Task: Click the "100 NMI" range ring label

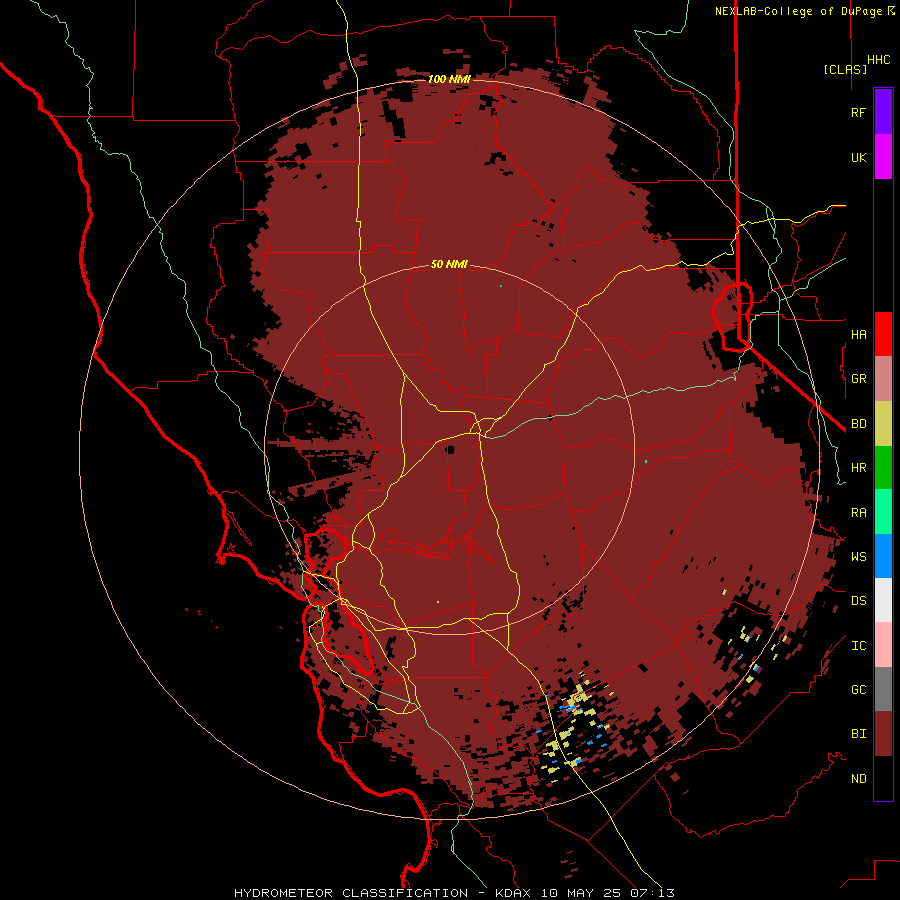Action: pyautogui.click(x=449, y=79)
